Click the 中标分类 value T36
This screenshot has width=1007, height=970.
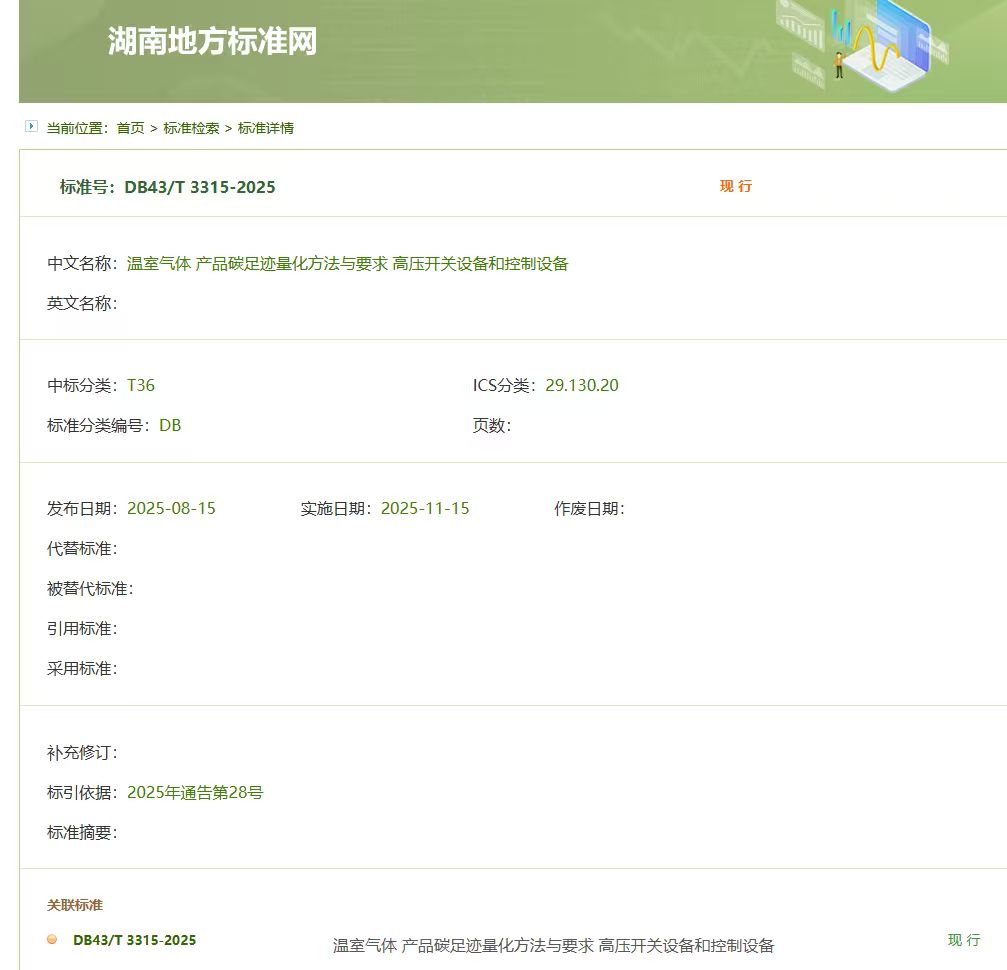click(x=141, y=385)
